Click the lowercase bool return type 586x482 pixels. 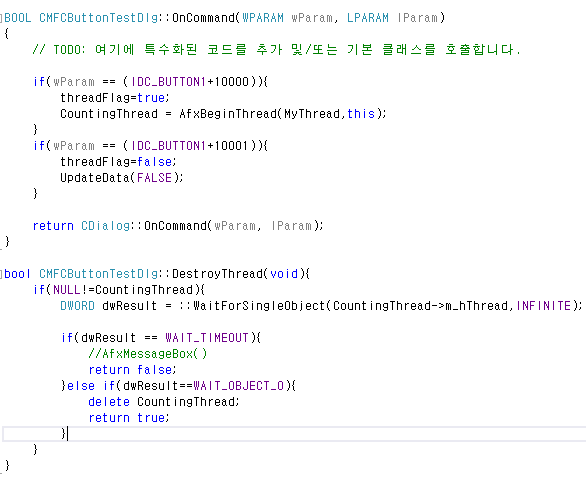click(x=18, y=274)
